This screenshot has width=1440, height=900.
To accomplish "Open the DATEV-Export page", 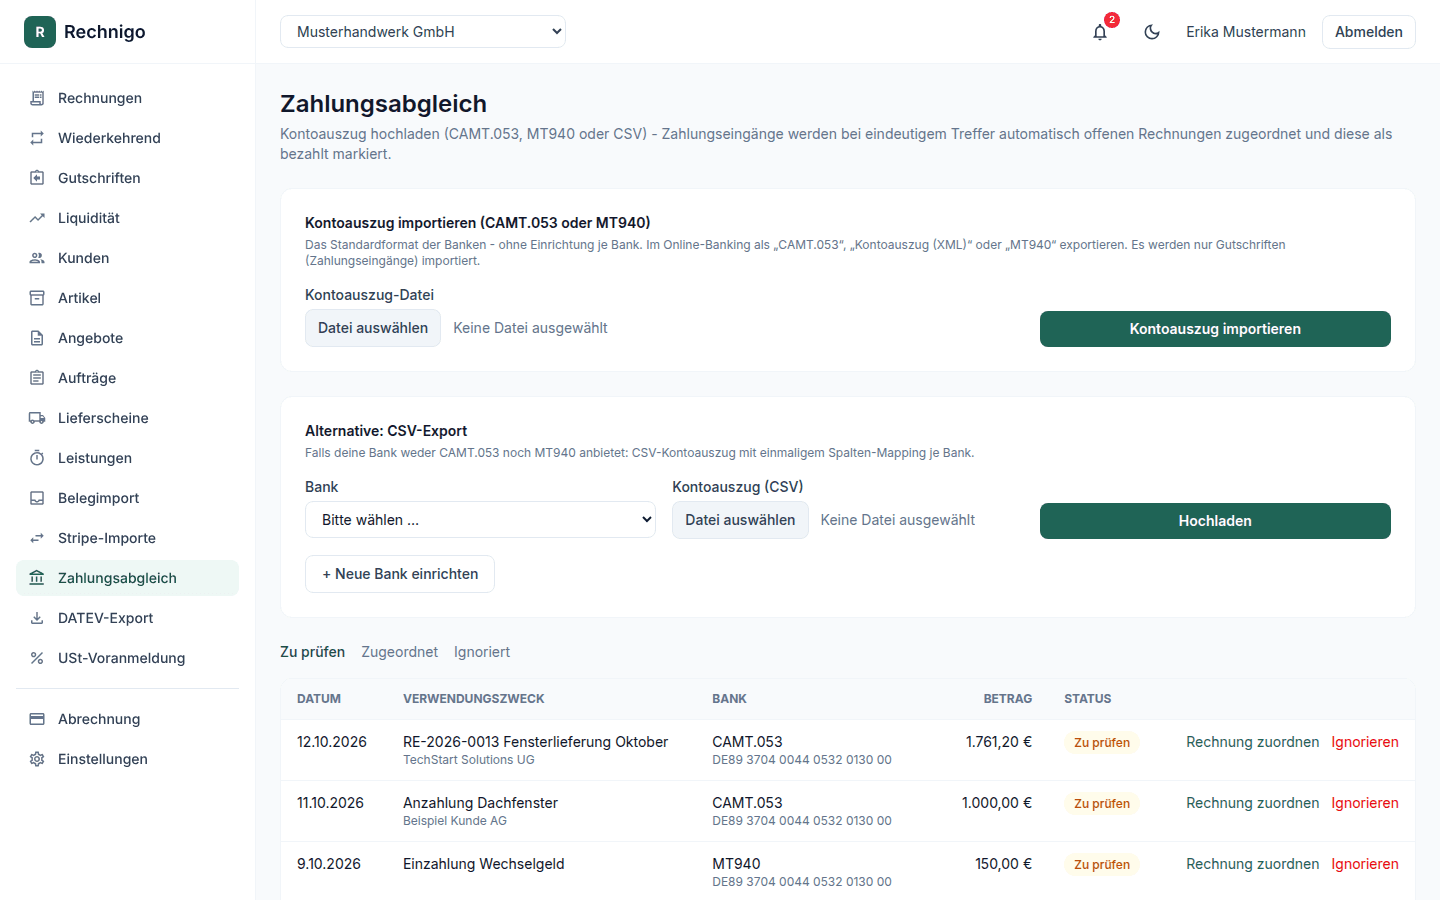I will click(x=127, y=618).
